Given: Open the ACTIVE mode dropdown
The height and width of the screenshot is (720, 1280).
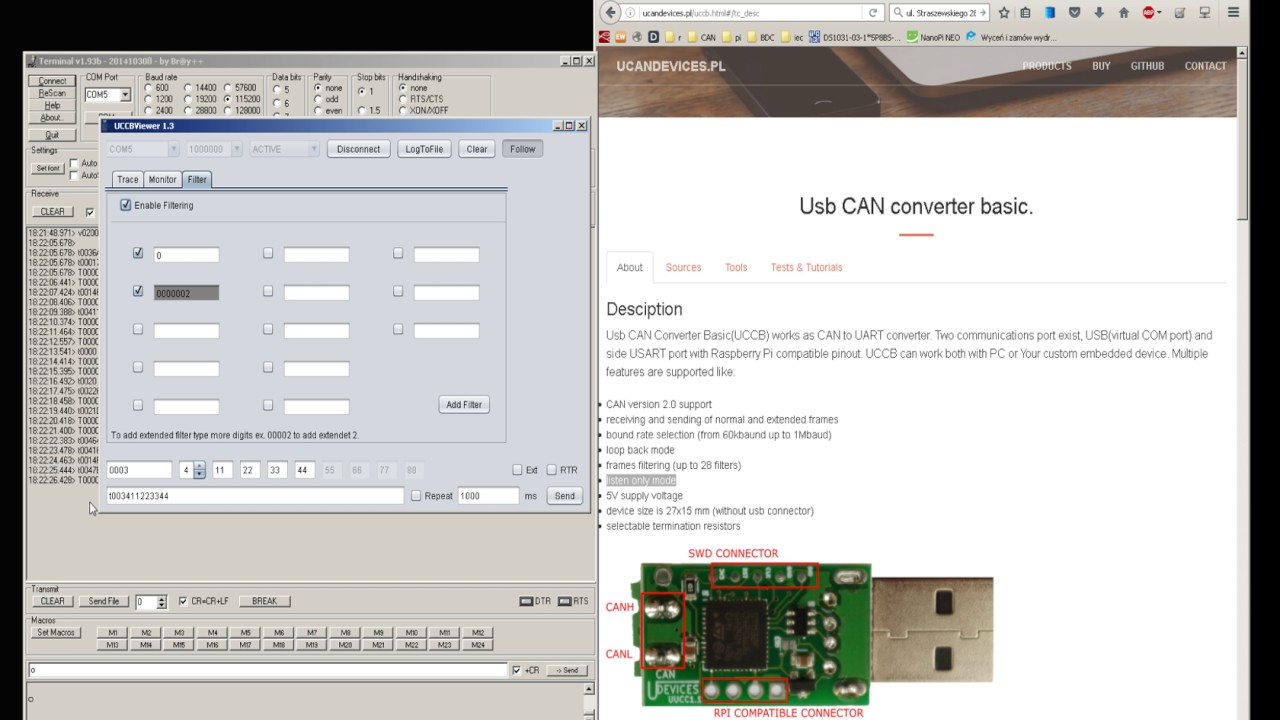Looking at the screenshot, I should click(x=312, y=149).
